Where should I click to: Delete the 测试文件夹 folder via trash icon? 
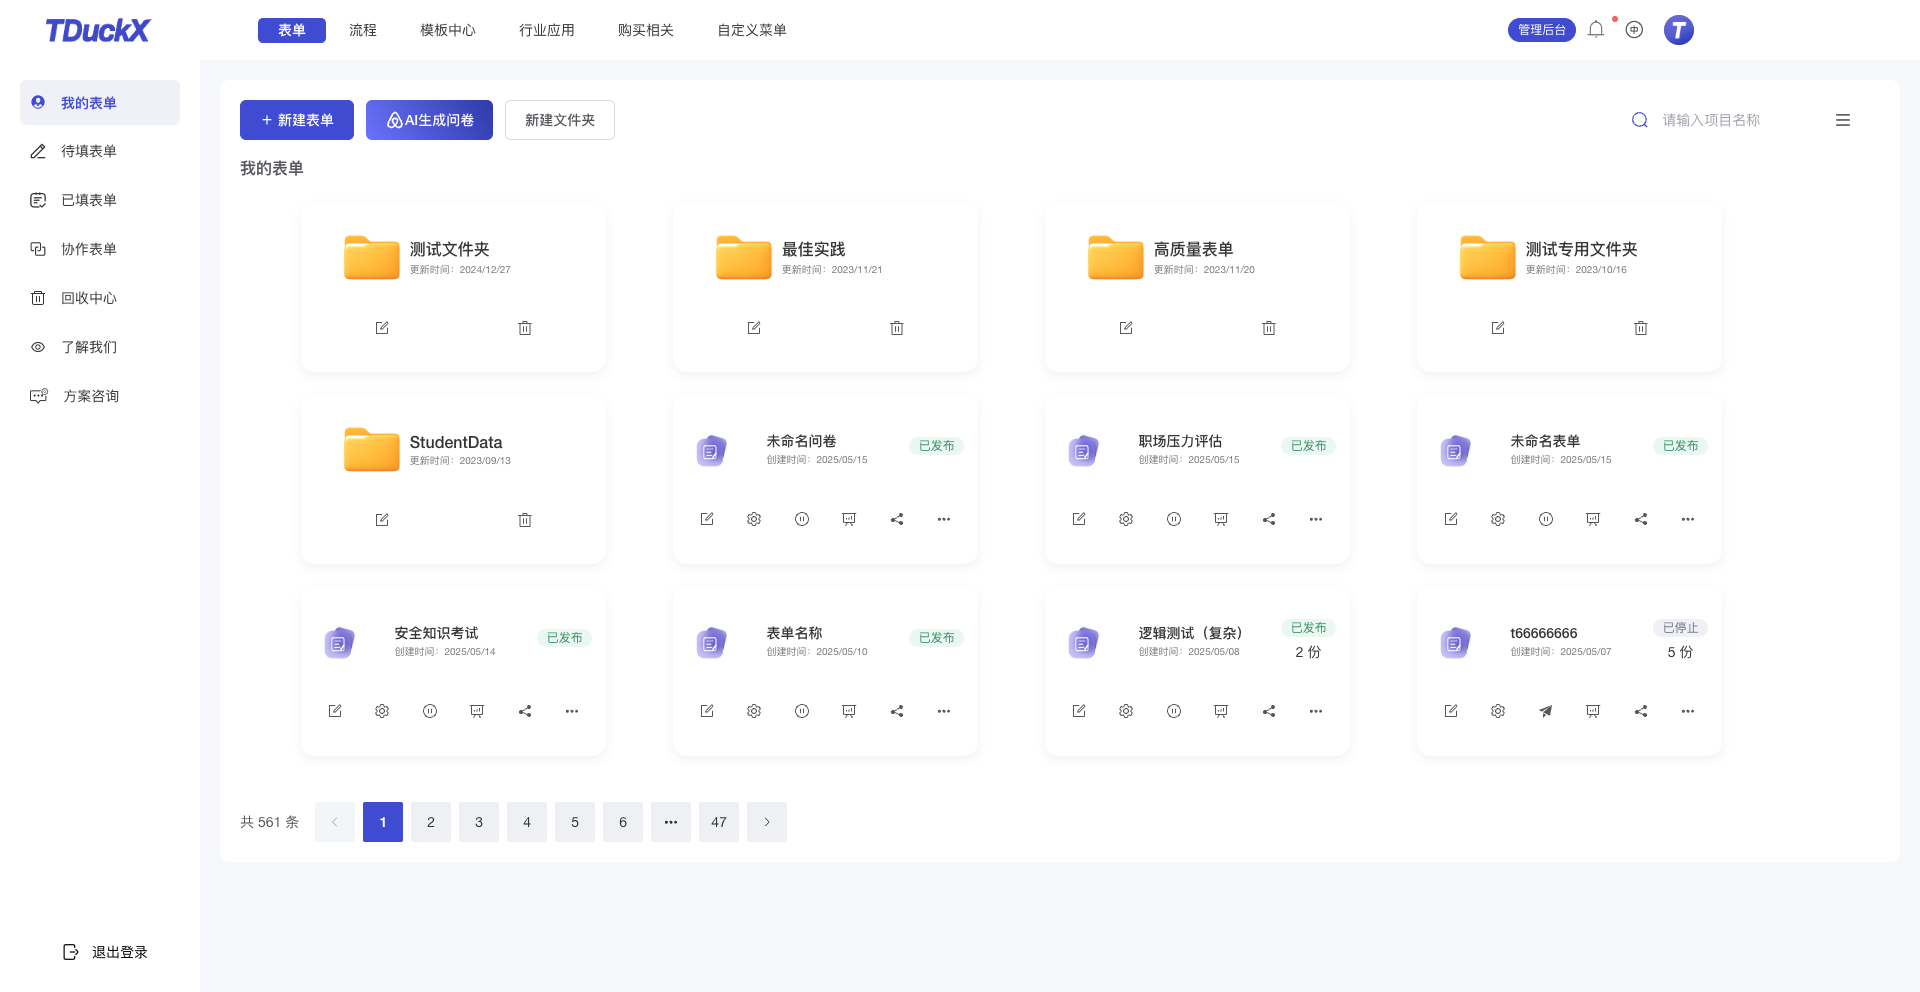click(x=525, y=328)
